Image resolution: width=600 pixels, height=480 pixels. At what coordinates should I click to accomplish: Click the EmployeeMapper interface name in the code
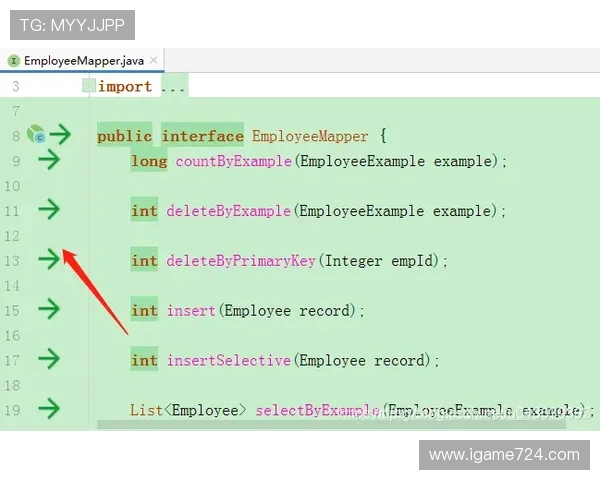point(310,136)
